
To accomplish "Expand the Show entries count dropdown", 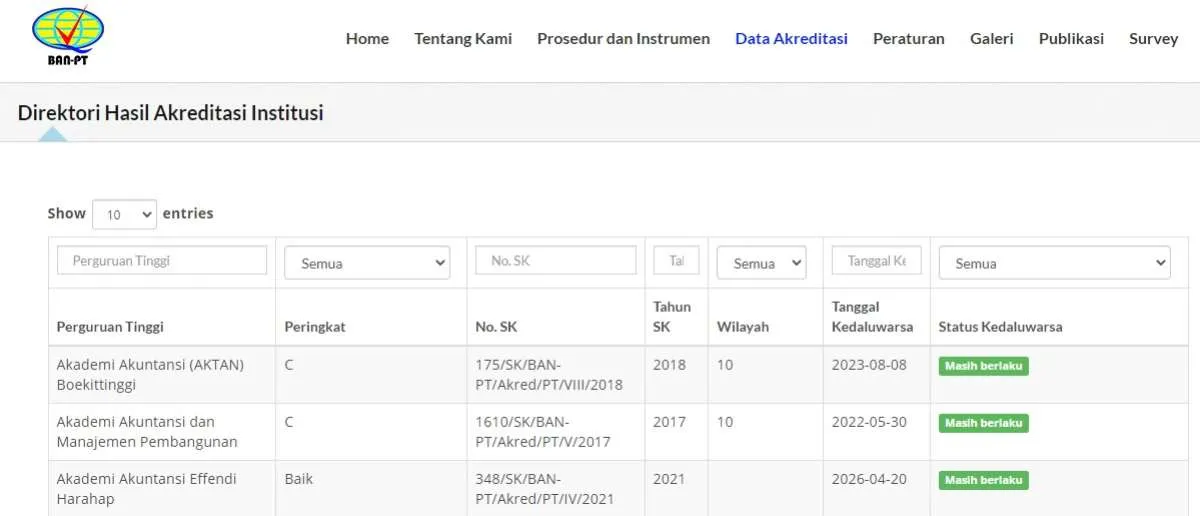I will (124, 214).
